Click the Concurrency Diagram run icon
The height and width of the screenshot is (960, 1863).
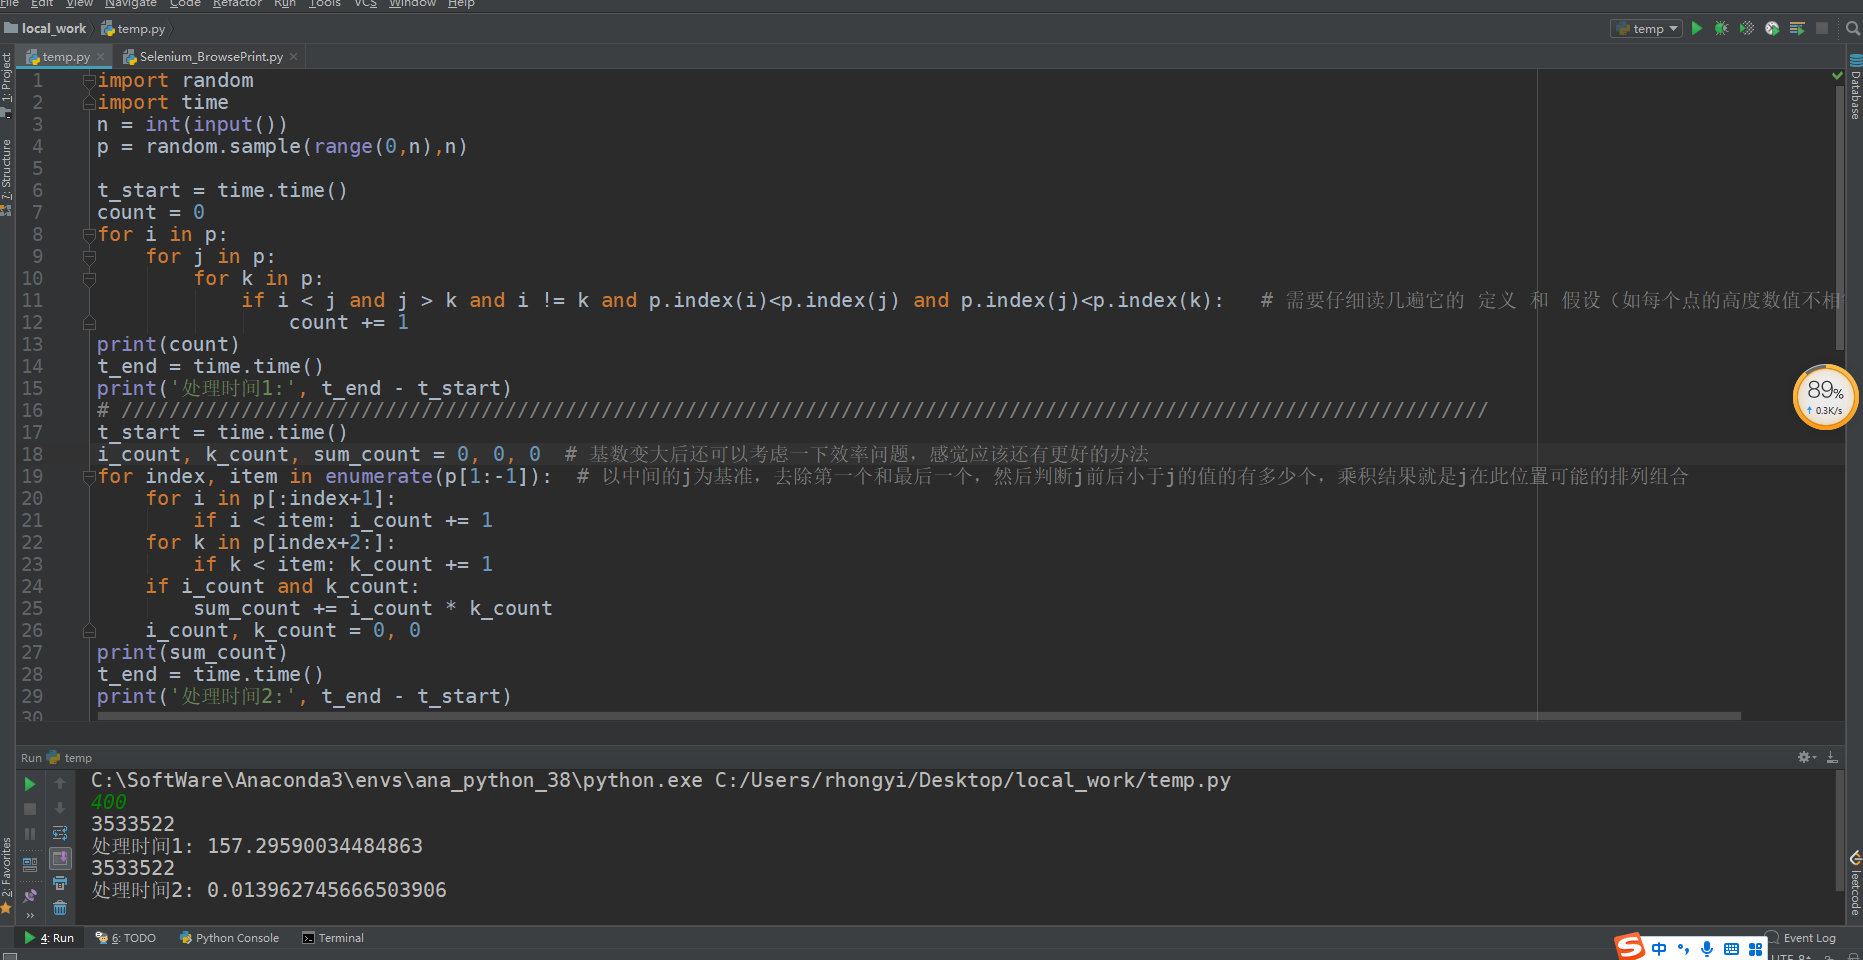(1797, 28)
